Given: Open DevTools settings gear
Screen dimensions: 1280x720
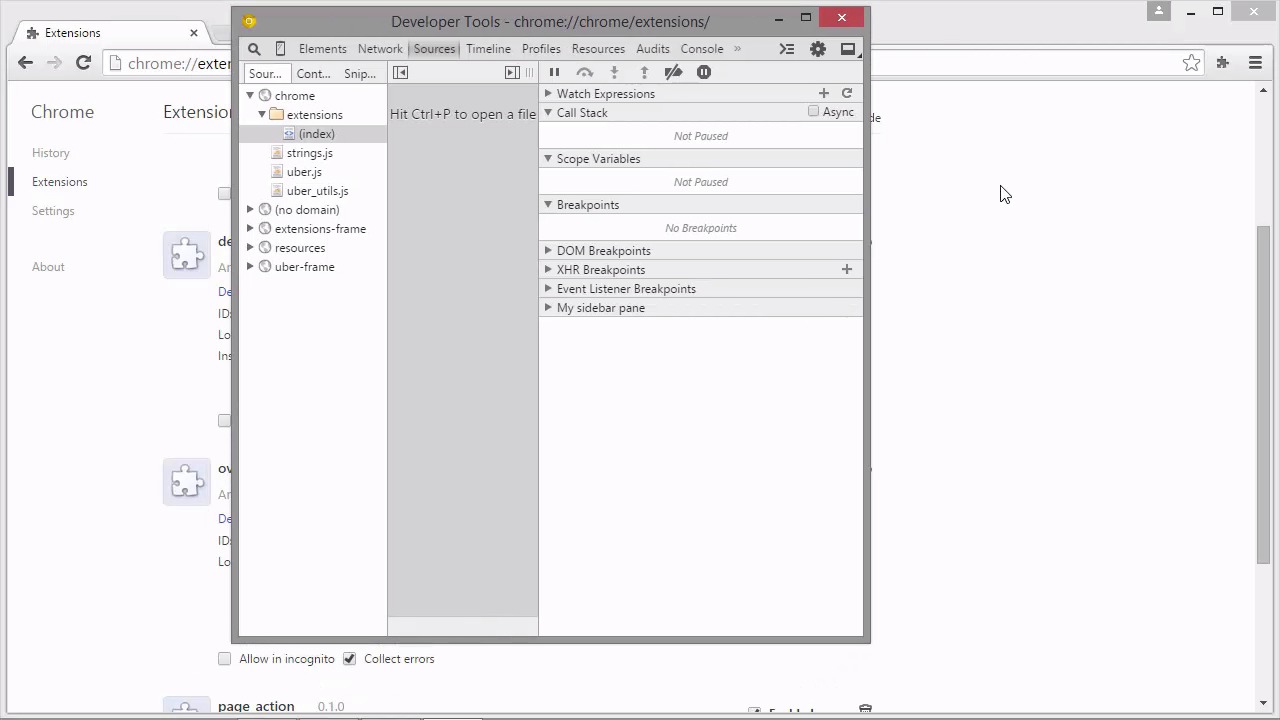Looking at the screenshot, I should pos(818,49).
